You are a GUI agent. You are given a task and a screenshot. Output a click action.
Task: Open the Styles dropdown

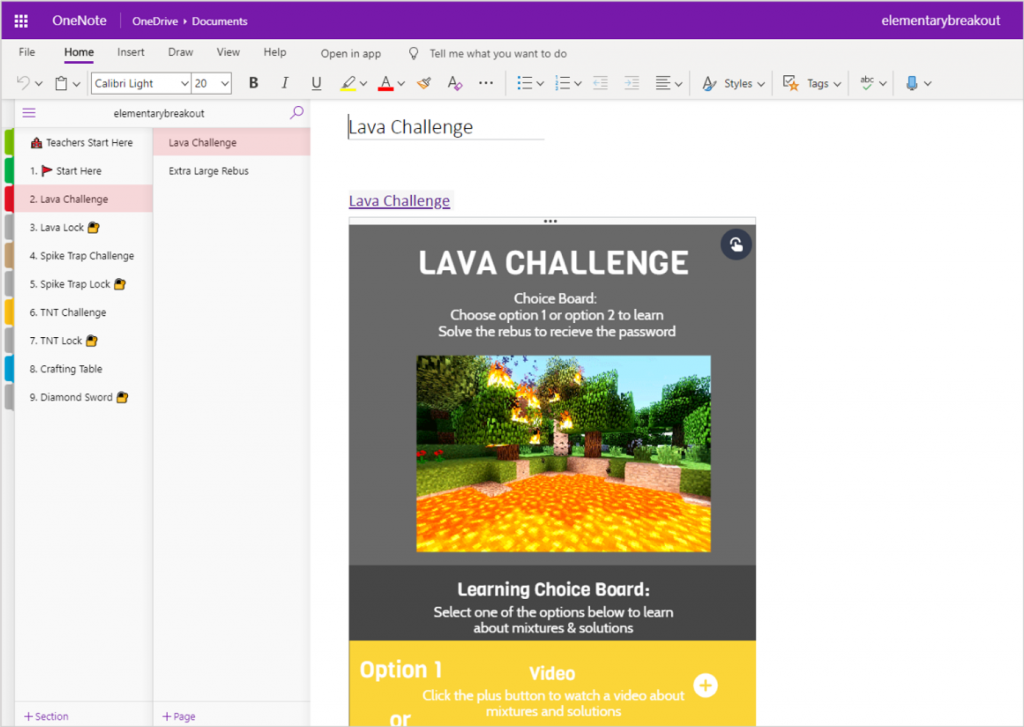[734, 84]
